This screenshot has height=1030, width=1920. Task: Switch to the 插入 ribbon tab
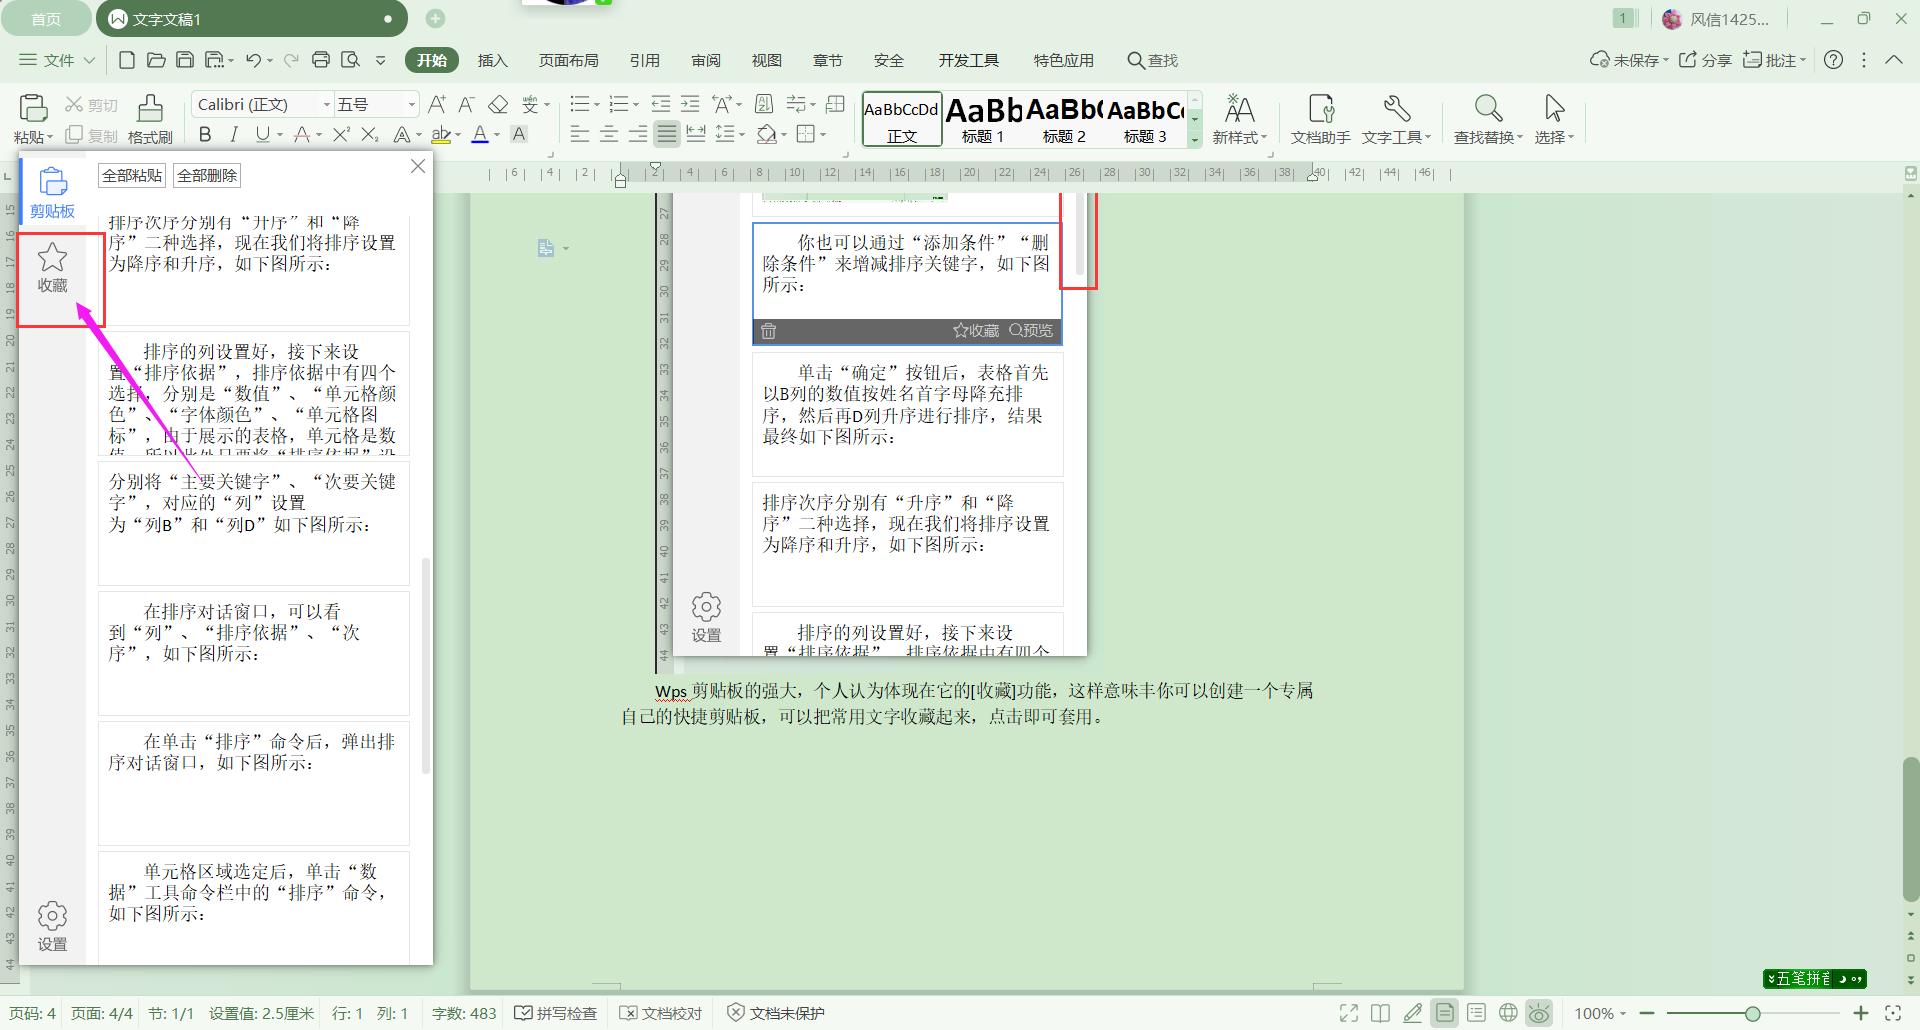click(x=492, y=60)
